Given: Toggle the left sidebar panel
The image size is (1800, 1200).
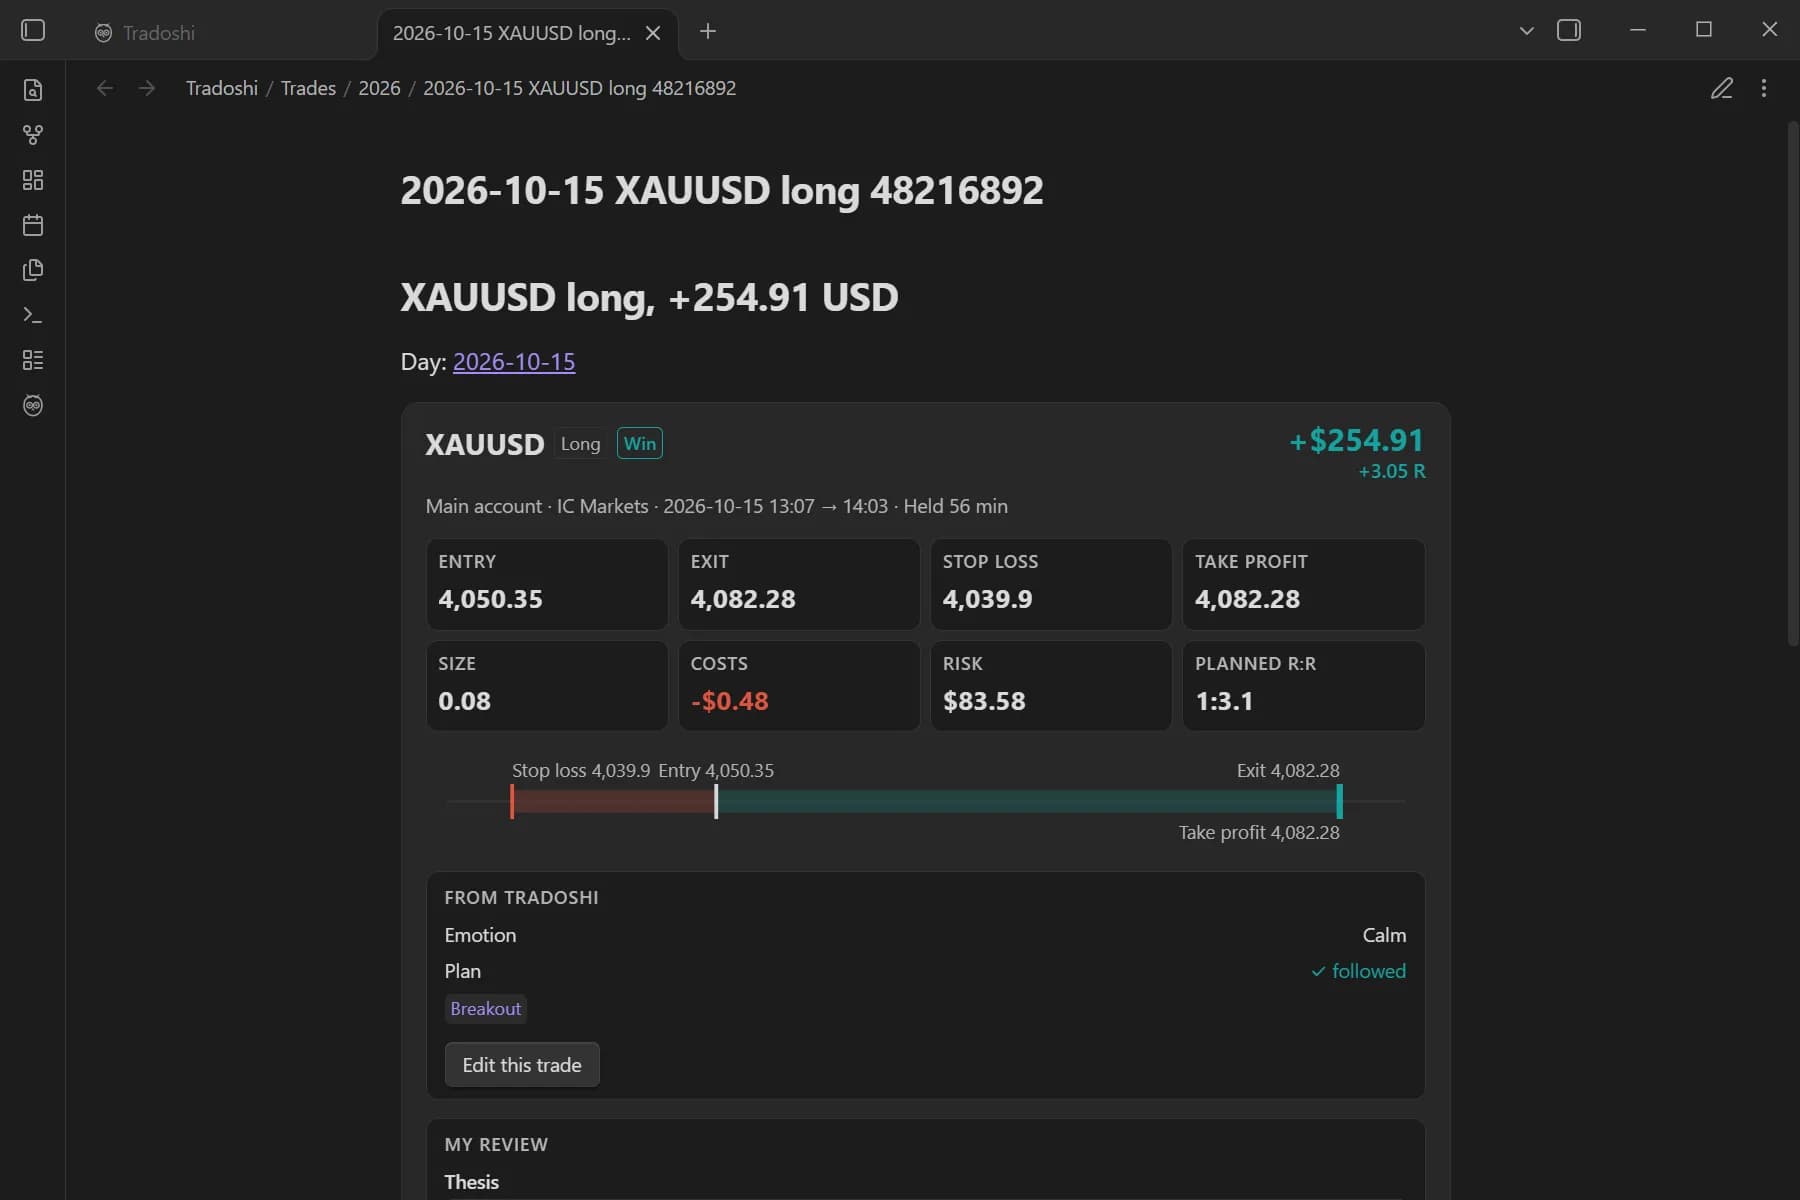Looking at the screenshot, I should tap(33, 31).
